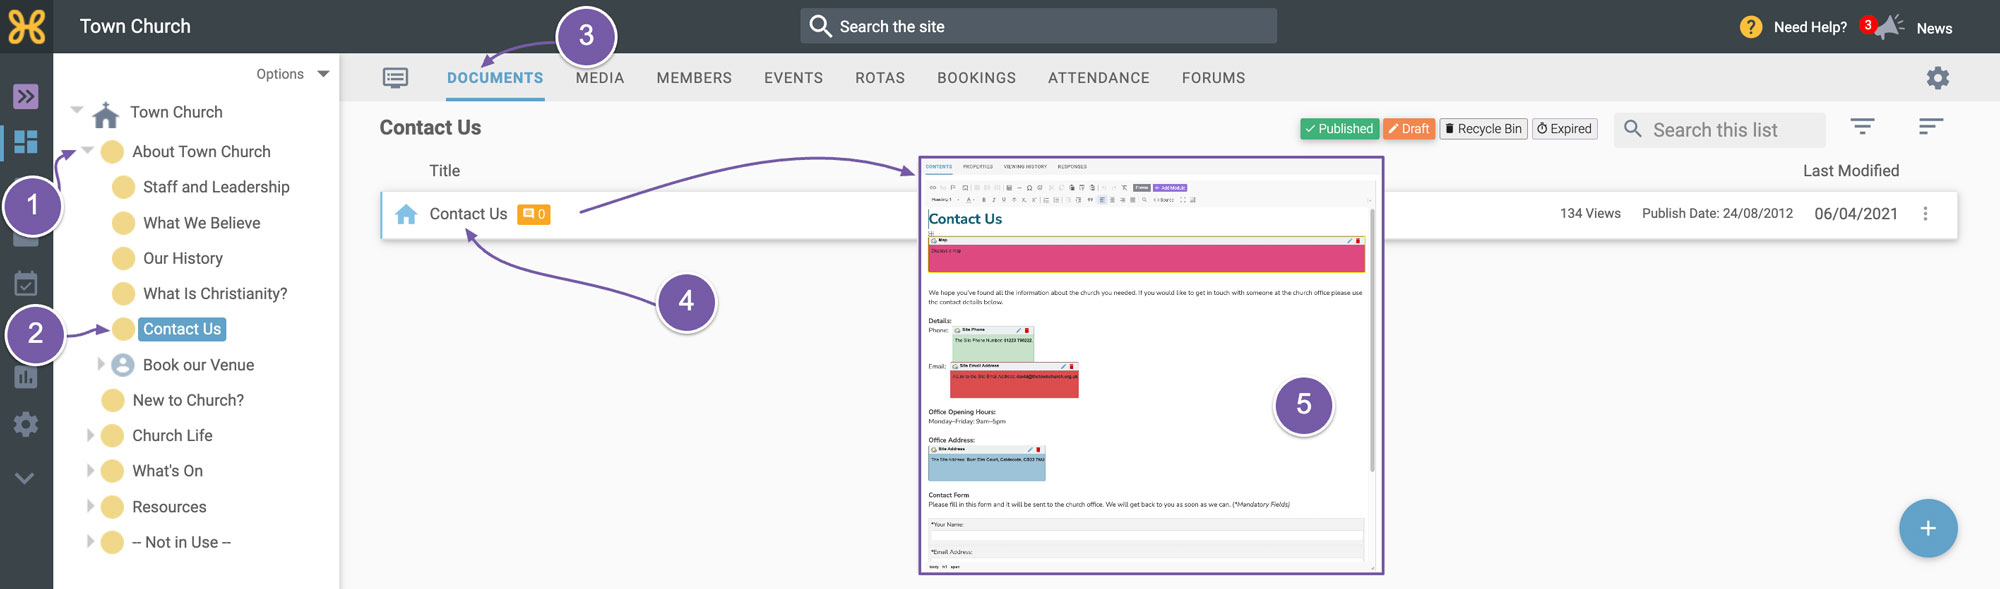Image resolution: width=2000 pixels, height=589 pixels.
Task: Open the Contact Us document title
Action: [x=468, y=214]
